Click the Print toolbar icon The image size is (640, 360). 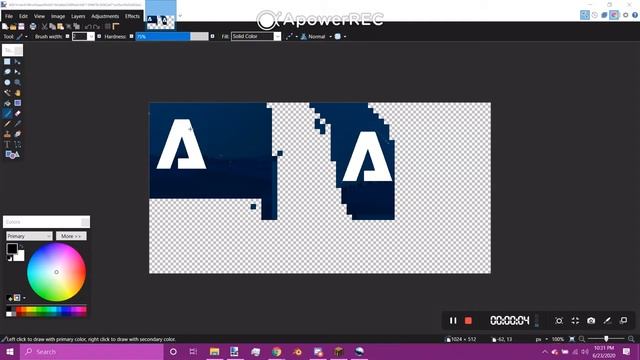33,27
